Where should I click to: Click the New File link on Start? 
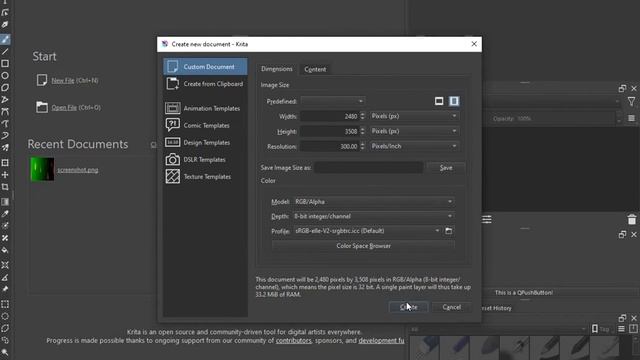point(63,81)
